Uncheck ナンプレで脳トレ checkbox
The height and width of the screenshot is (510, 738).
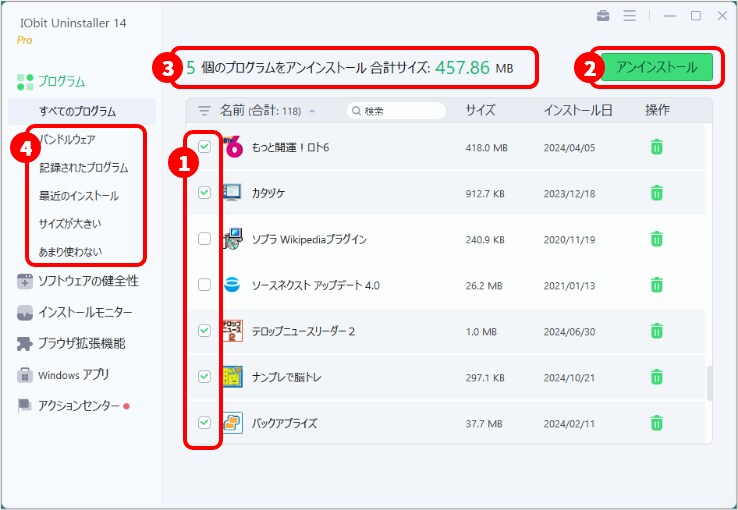click(204, 376)
